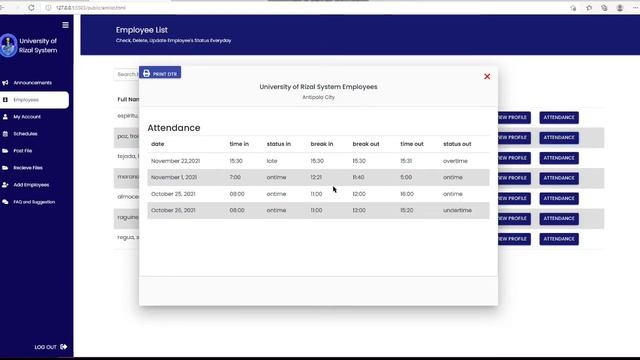The width and height of the screenshot is (640, 360).
Task: Click the 'status out' column header
Action: pyautogui.click(x=457, y=144)
